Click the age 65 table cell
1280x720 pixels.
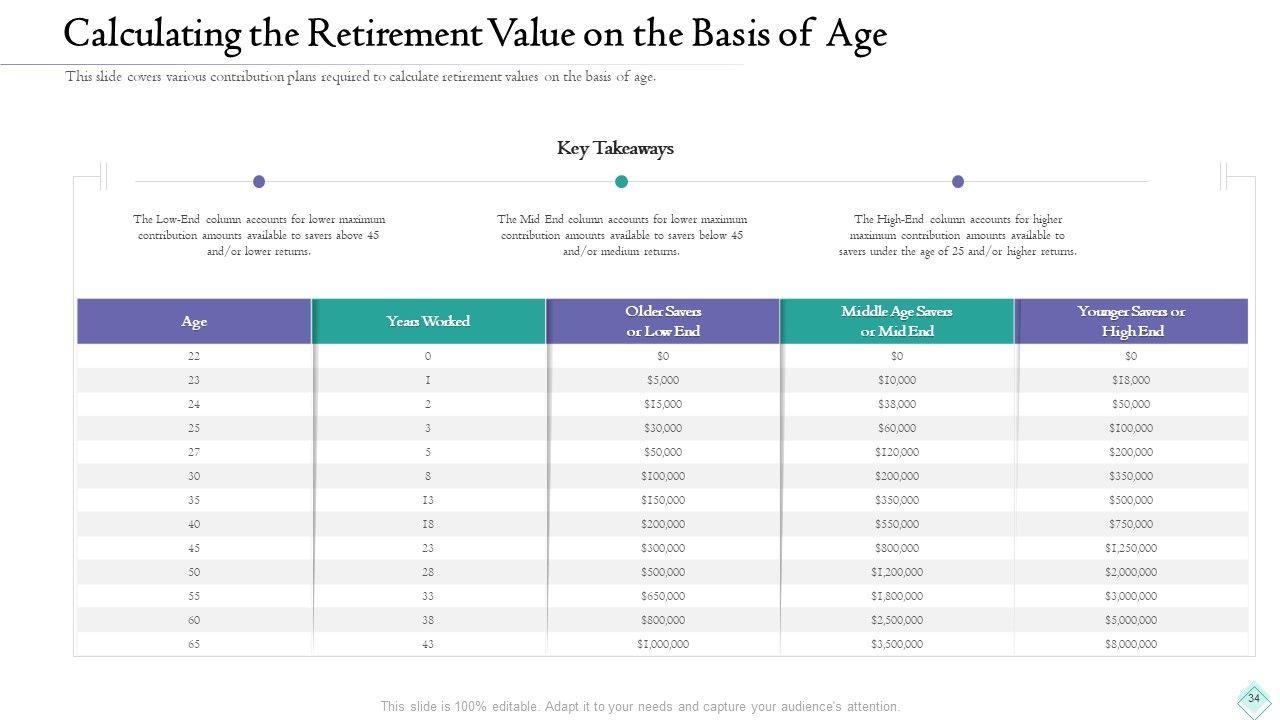pos(194,645)
